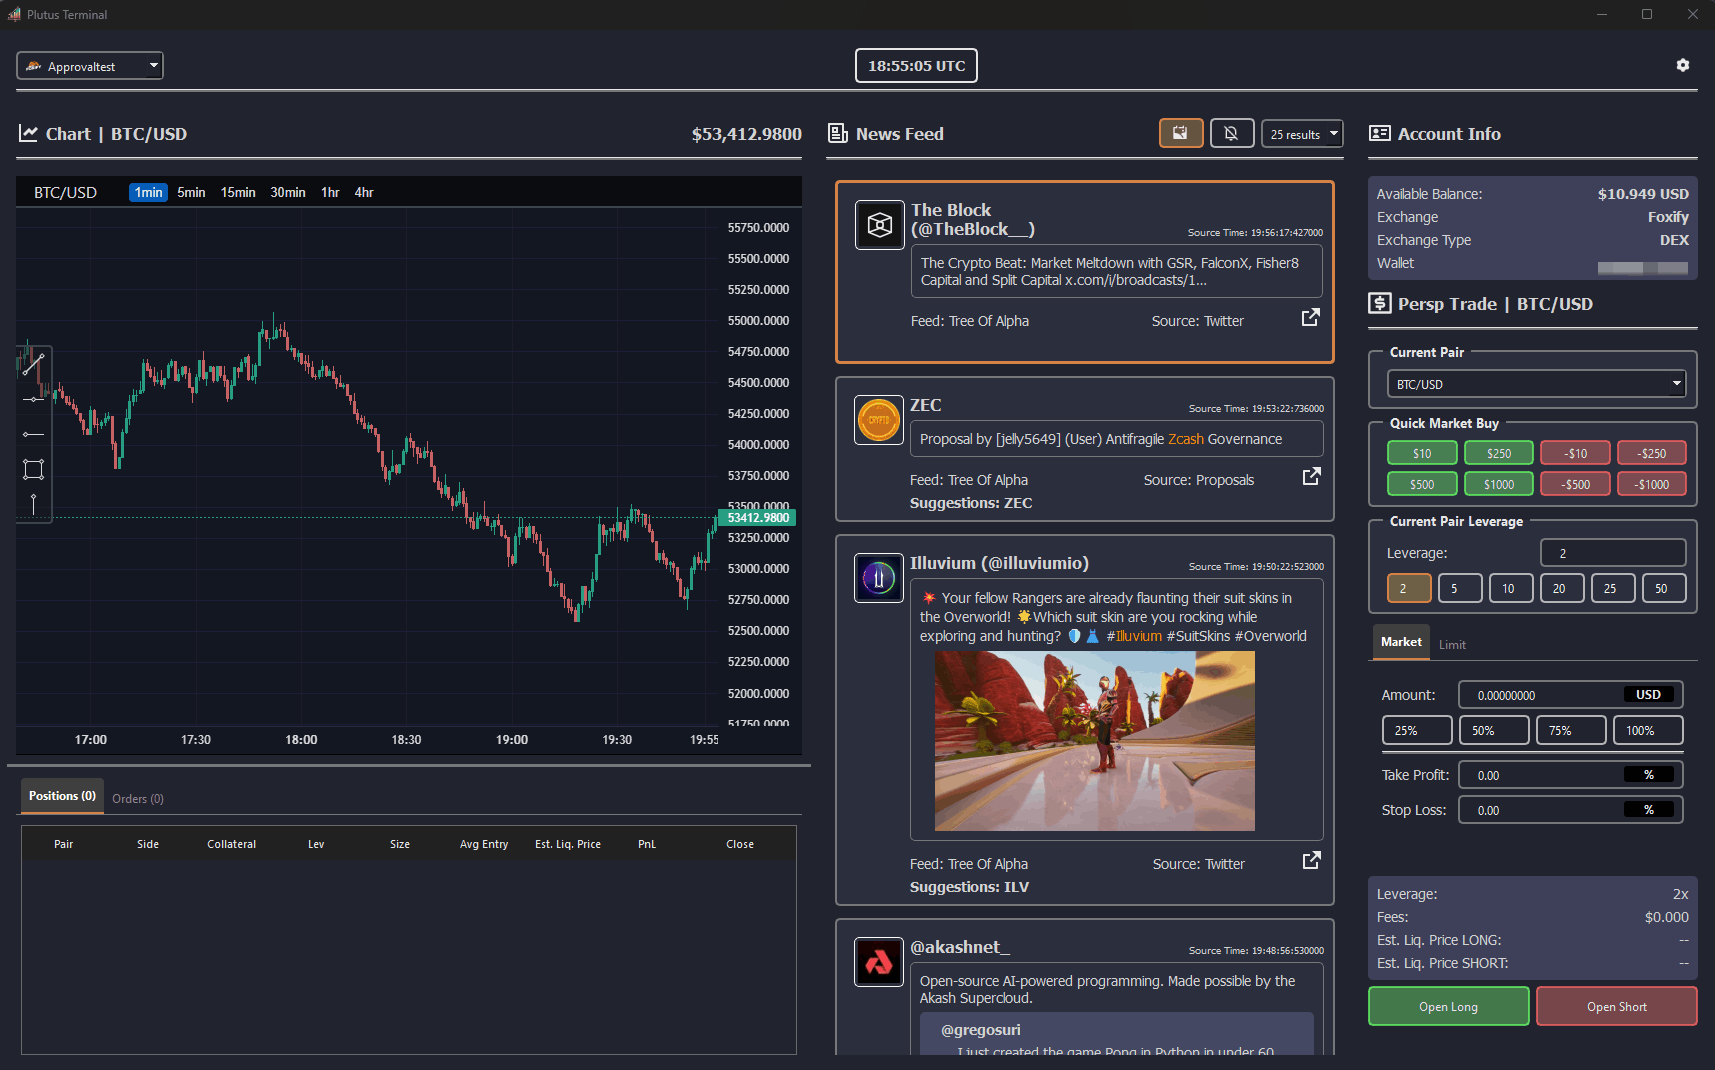The width and height of the screenshot is (1715, 1070).
Task: Quick market buy $250
Action: point(1498,453)
